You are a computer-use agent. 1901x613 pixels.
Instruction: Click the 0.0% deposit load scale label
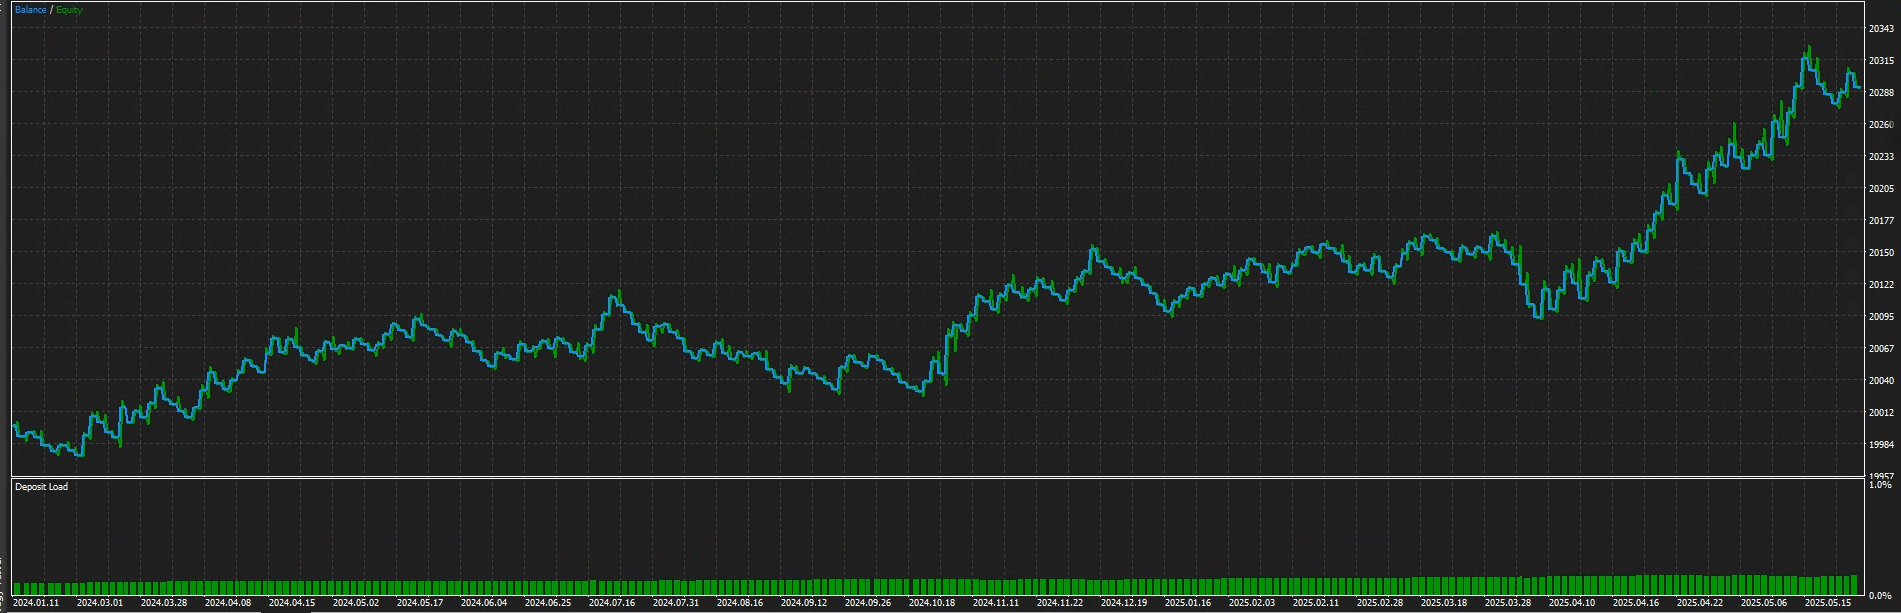click(1880, 596)
